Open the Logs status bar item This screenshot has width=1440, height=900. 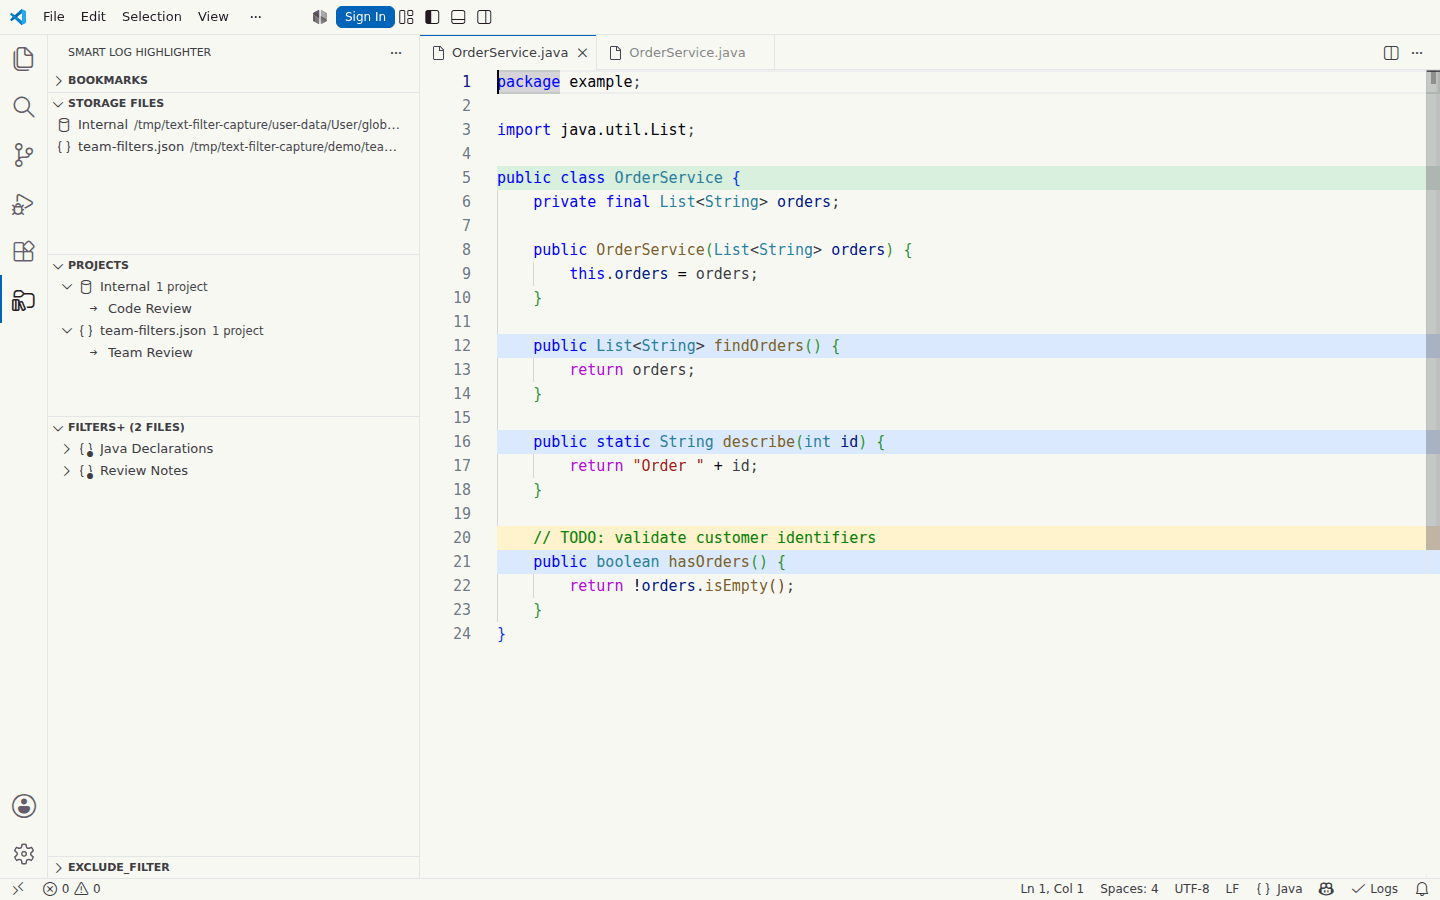(x=1375, y=889)
